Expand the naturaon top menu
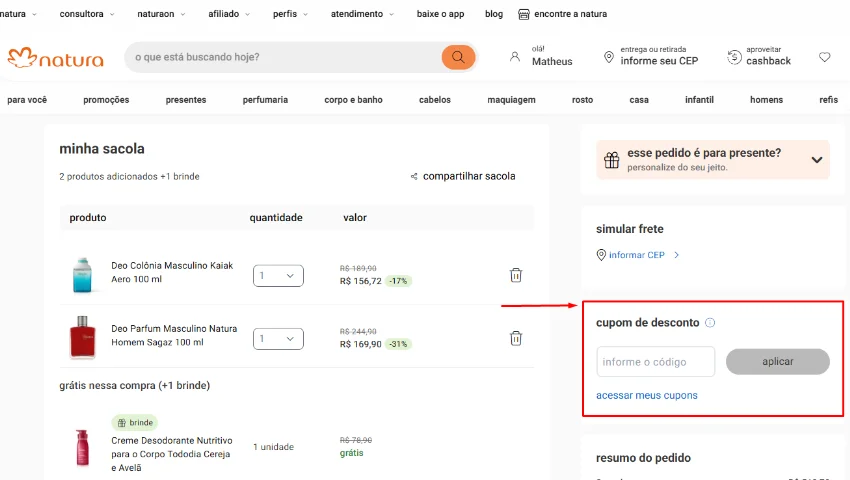The width and height of the screenshot is (850, 480). click(x=161, y=14)
